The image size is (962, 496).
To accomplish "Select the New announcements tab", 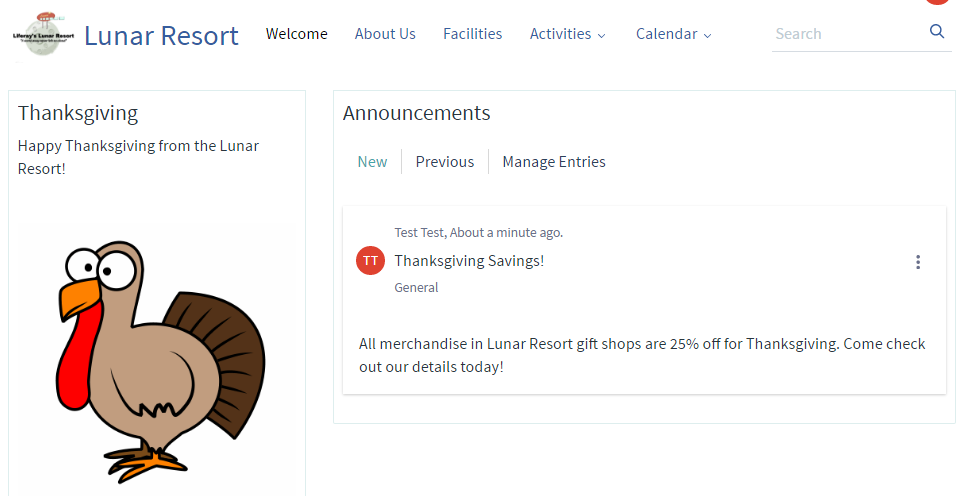I will (372, 161).
